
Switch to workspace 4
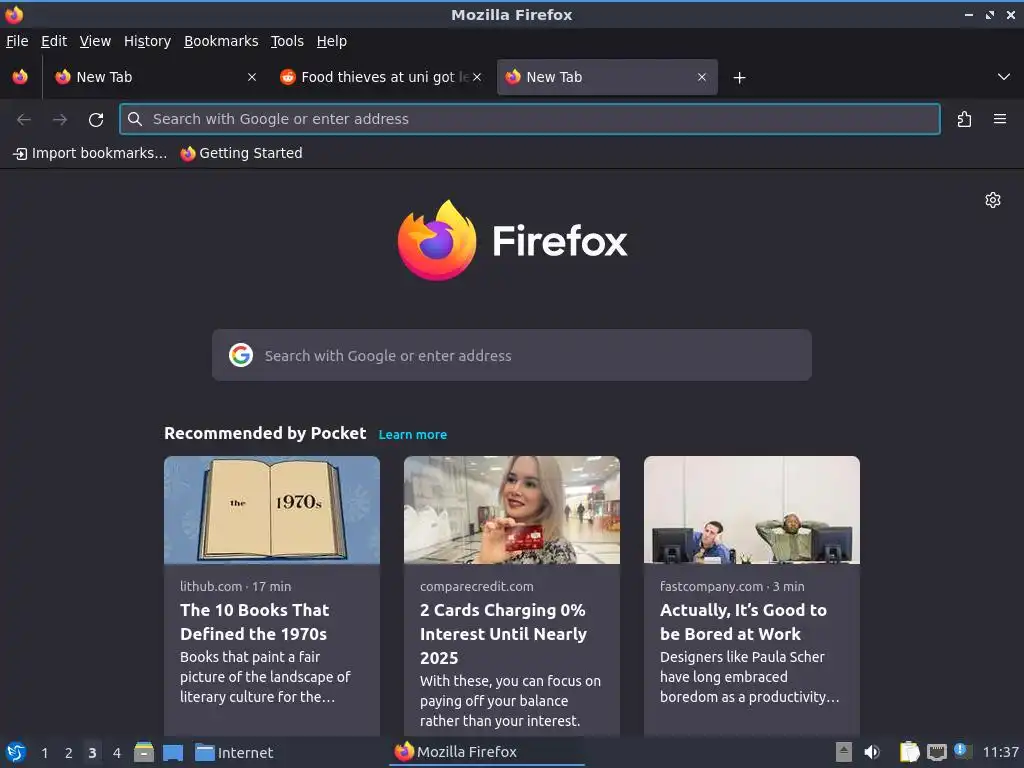(117, 753)
